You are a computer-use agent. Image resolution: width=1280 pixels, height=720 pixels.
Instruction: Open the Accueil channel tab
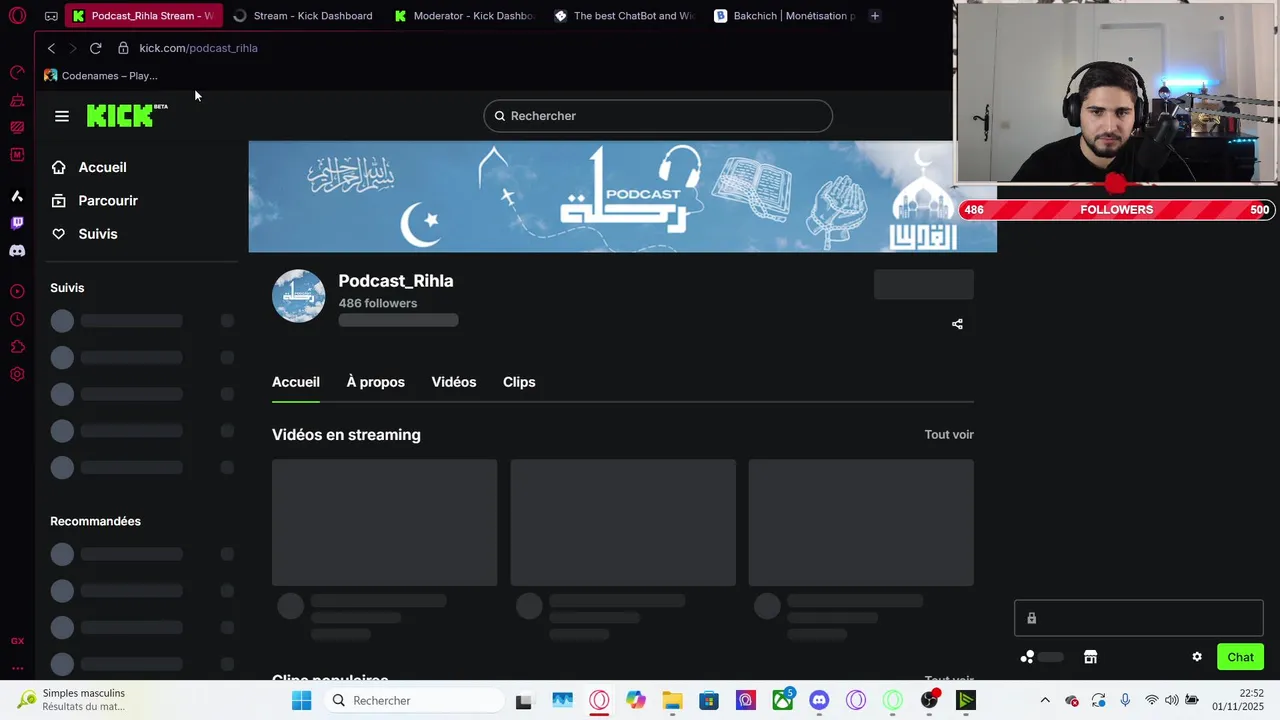click(x=296, y=382)
